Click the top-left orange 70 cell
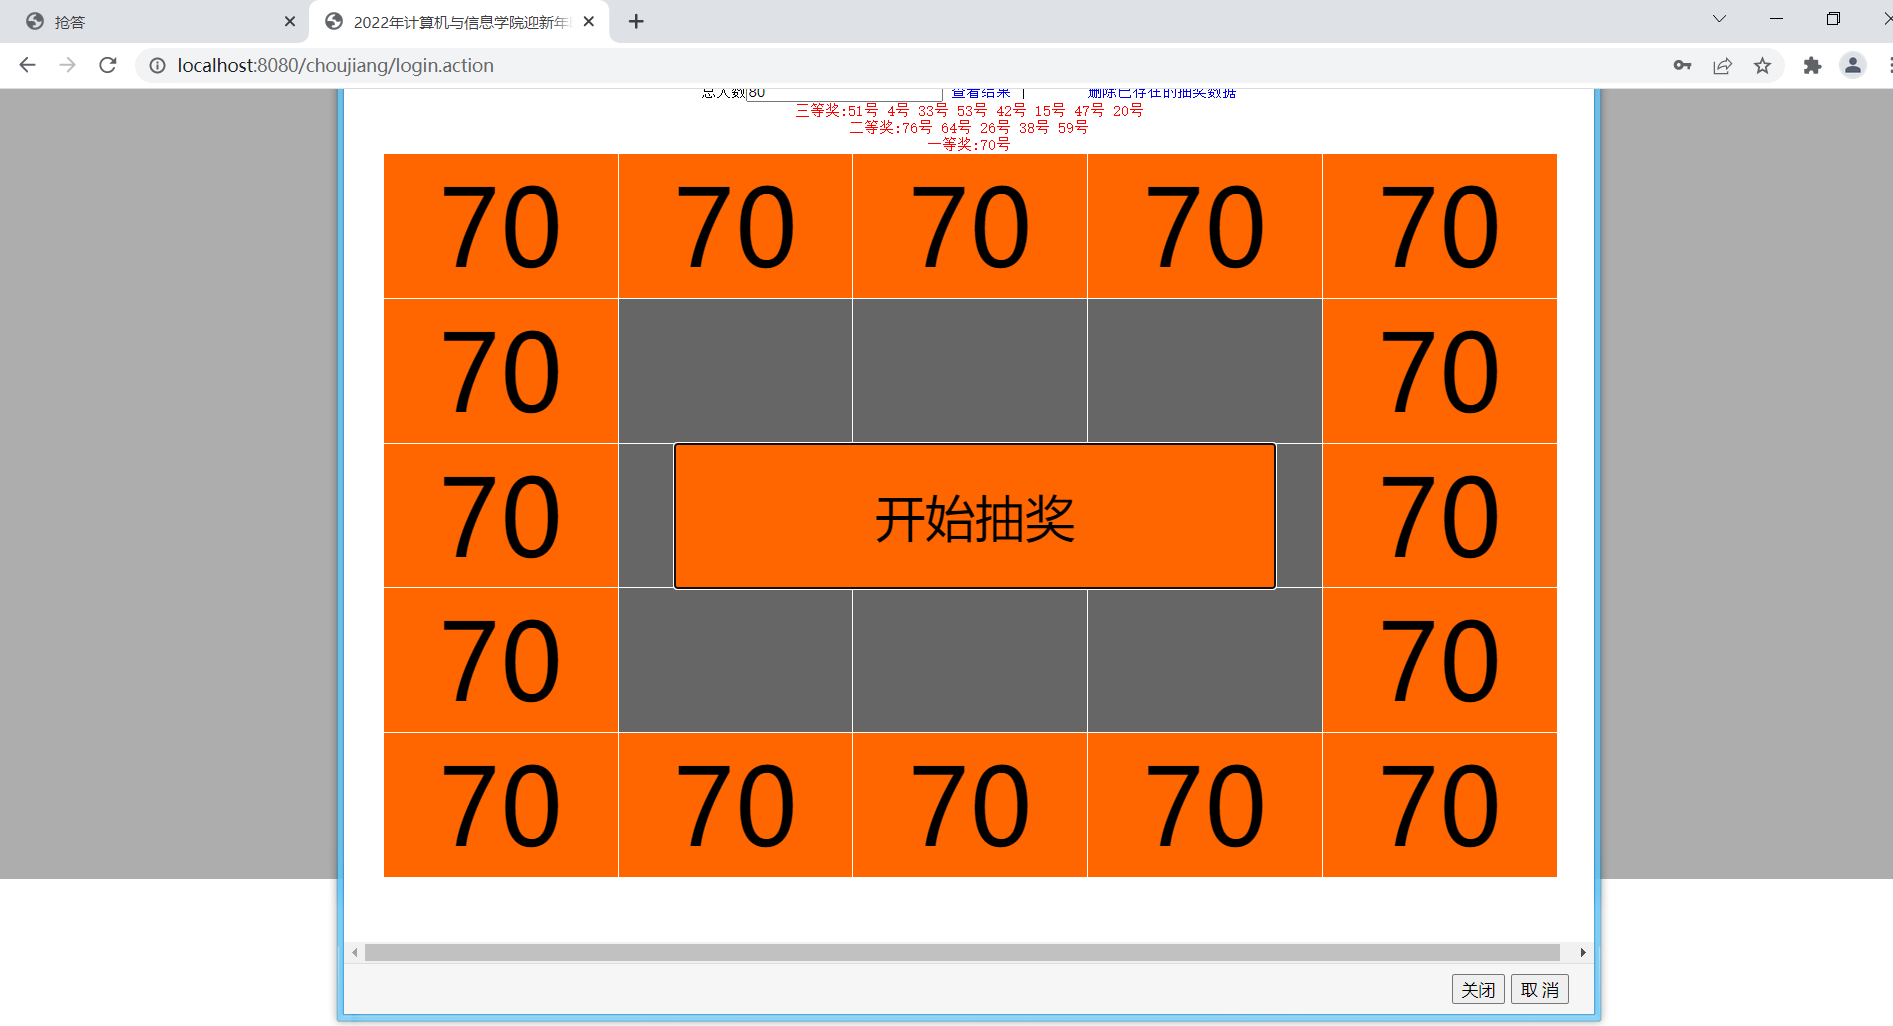This screenshot has height=1026, width=1893. click(501, 226)
